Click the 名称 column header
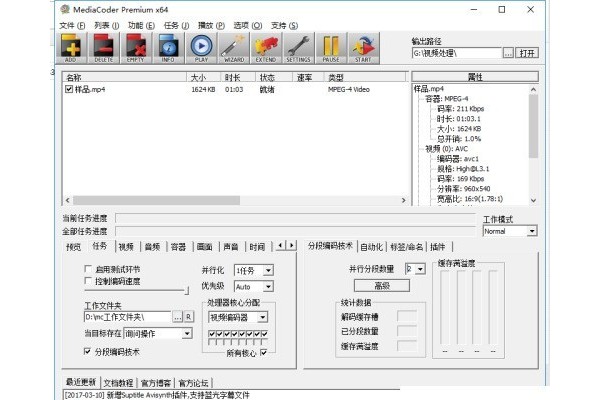The width and height of the screenshot is (600, 400). [x=124, y=77]
